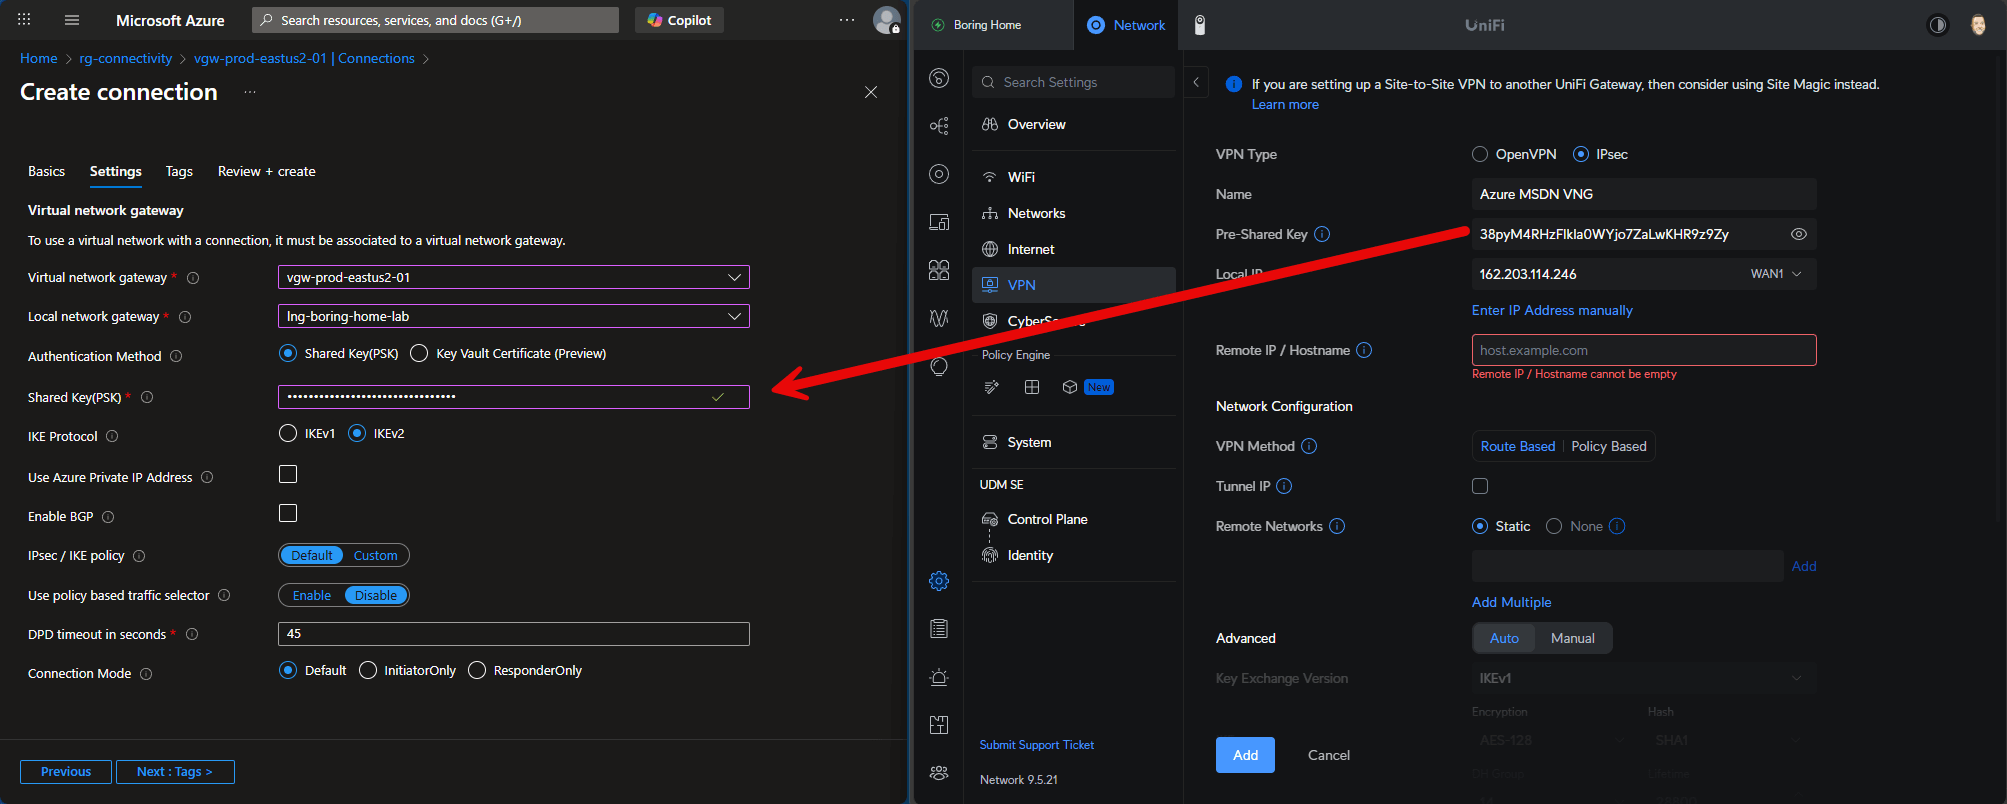The image size is (2007, 804).
Task: Switch to Tags tab
Action: click(x=179, y=171)
